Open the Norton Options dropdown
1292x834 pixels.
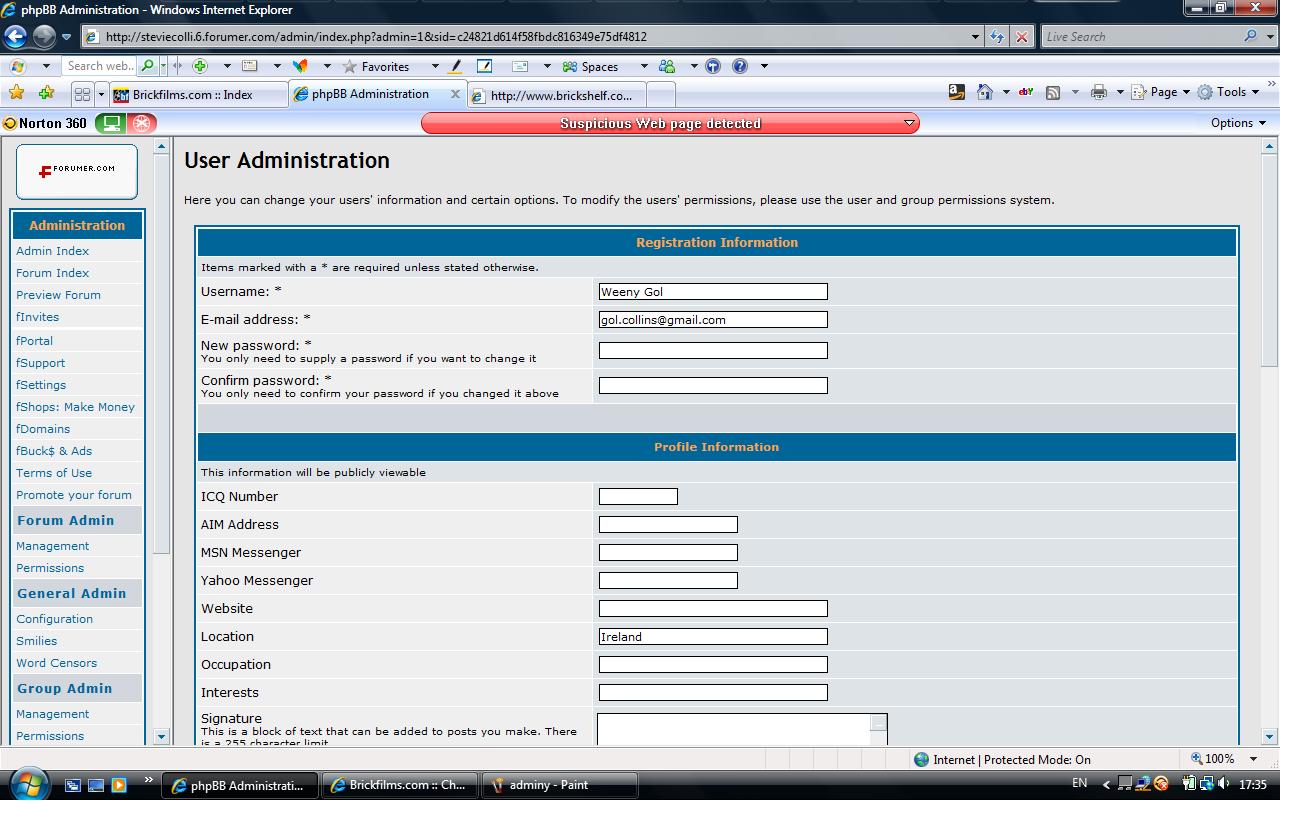[x=1238, y=123]
